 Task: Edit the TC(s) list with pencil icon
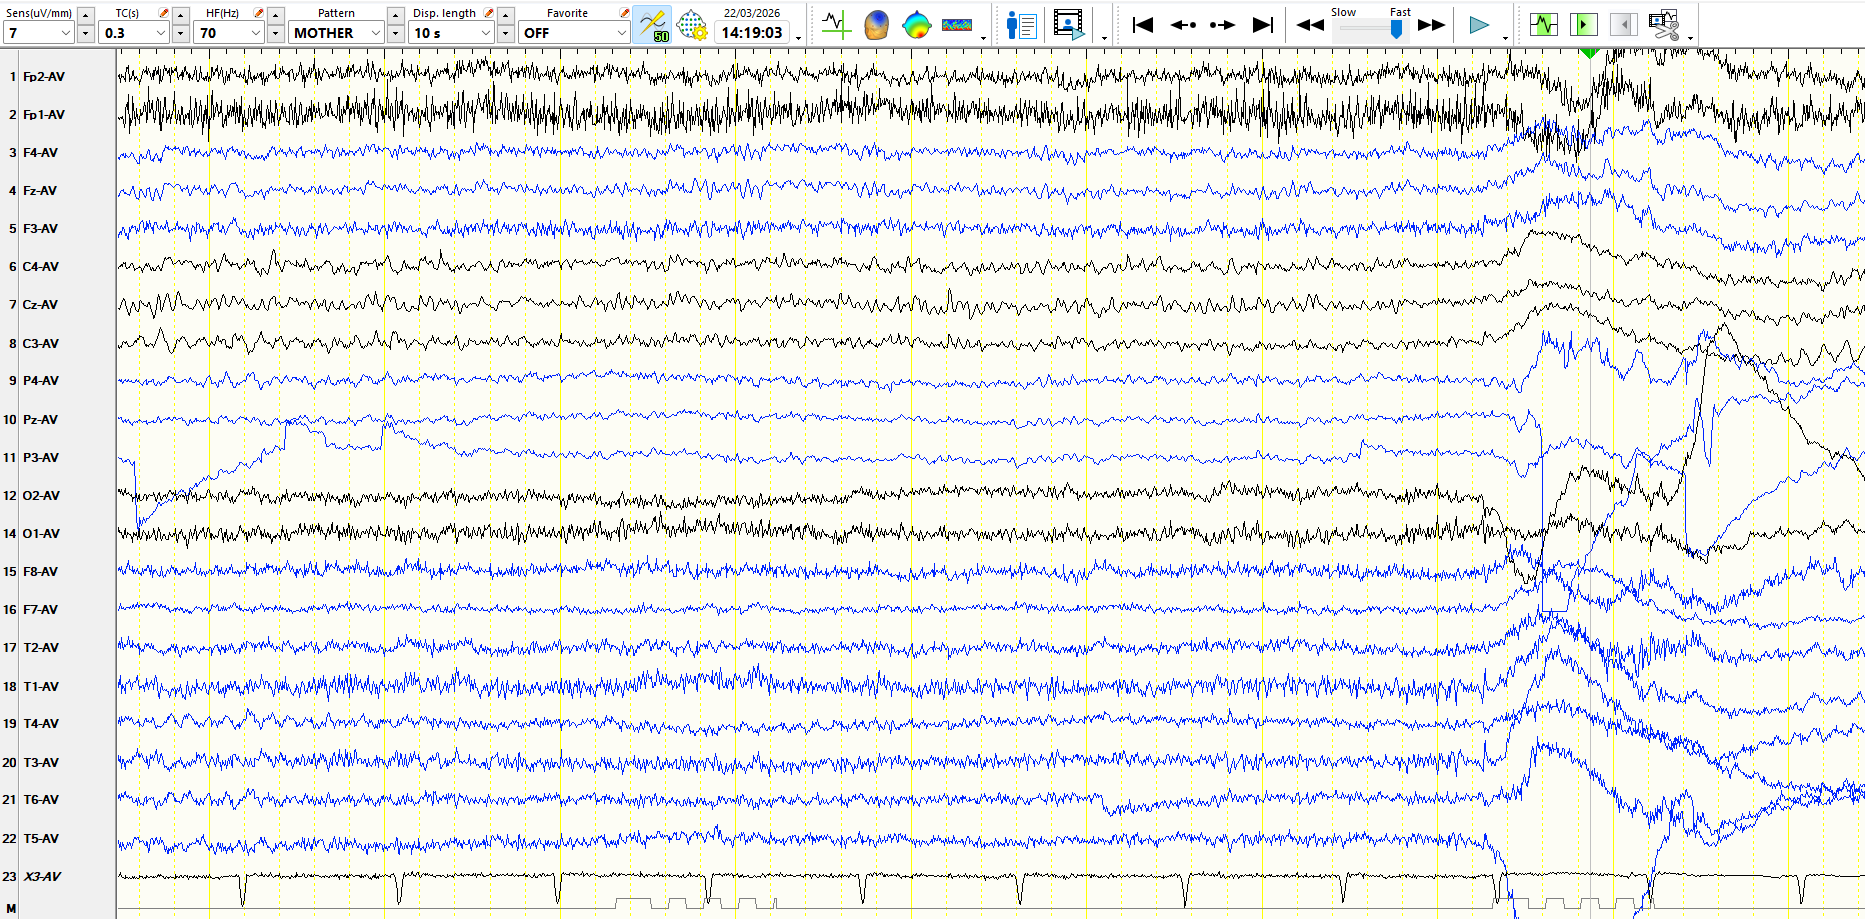(x=164, y=13)
